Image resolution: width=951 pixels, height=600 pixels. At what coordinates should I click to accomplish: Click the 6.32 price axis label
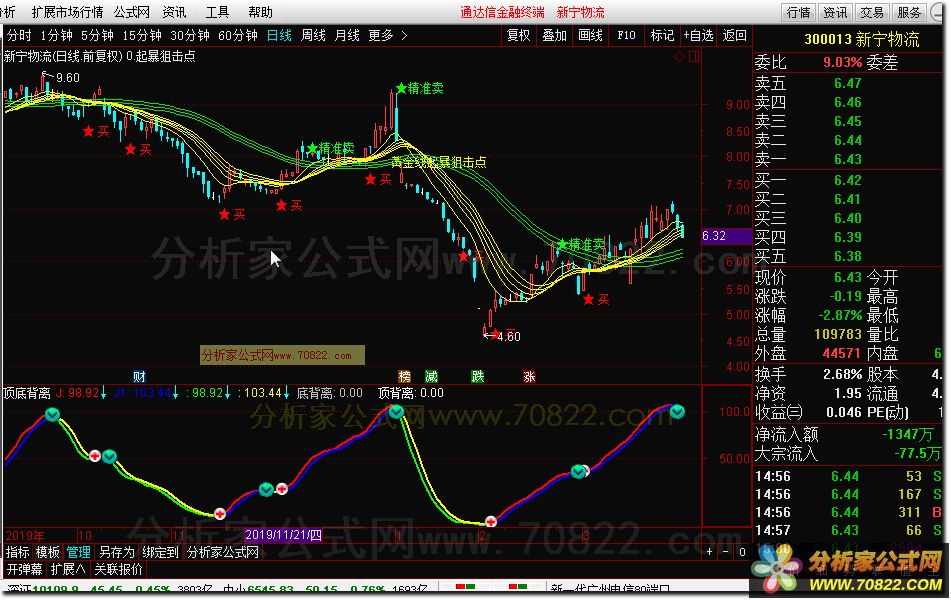click(726, 236)
